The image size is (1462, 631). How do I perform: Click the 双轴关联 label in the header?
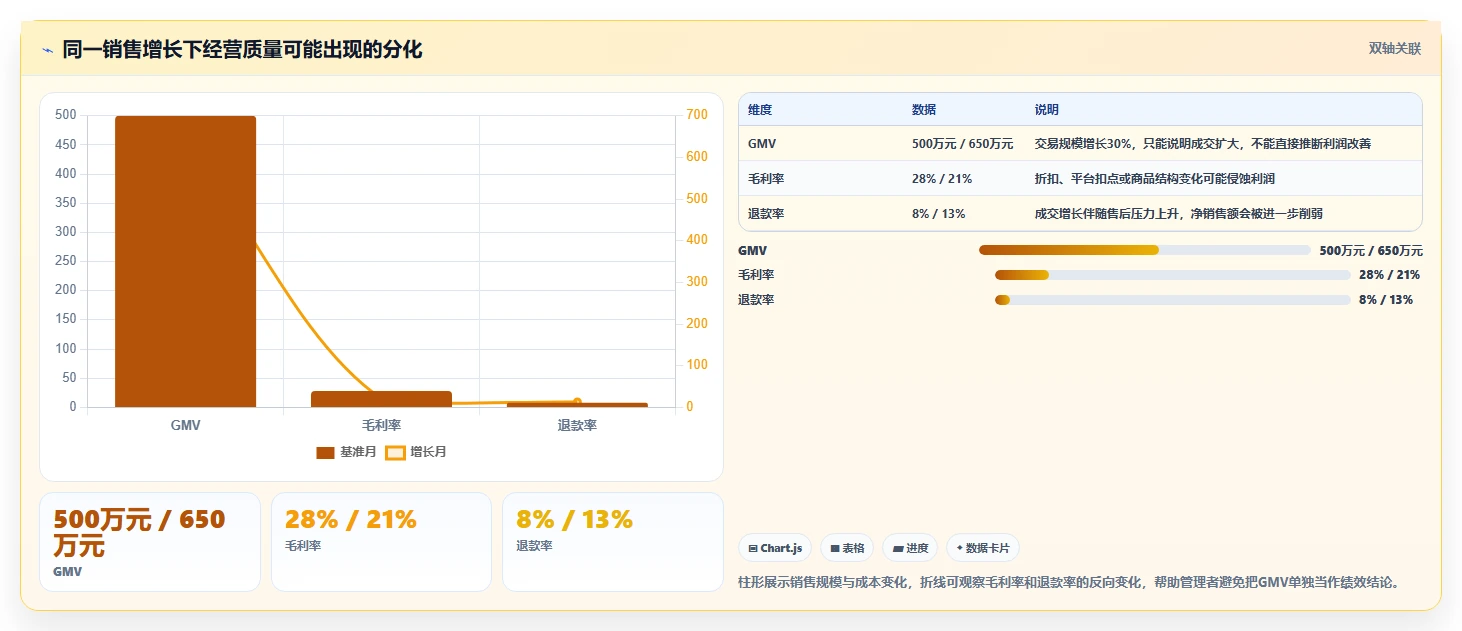click(x=1395, y=49)
